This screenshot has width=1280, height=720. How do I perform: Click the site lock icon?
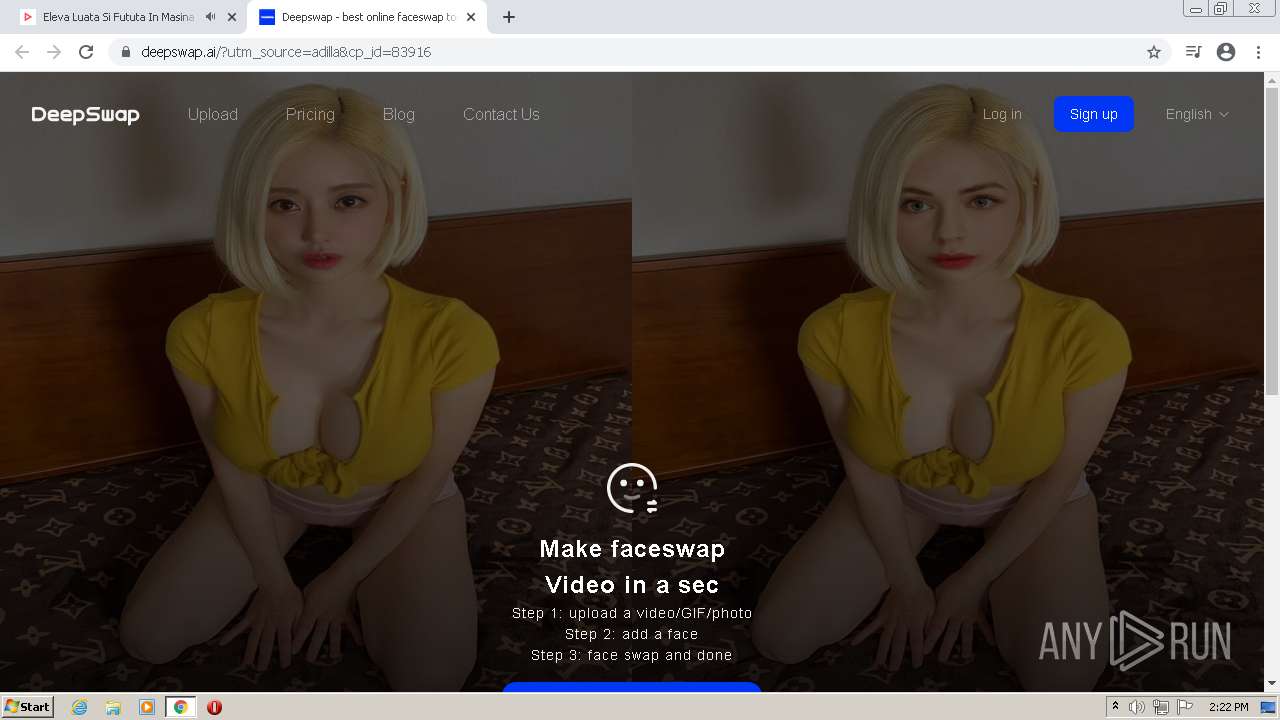126,52
